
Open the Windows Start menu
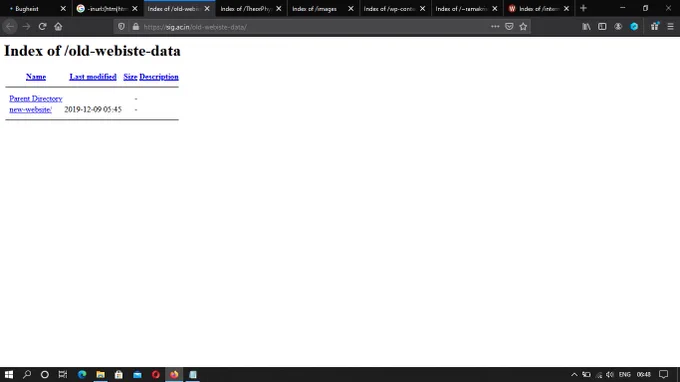(x=9, y=375)
